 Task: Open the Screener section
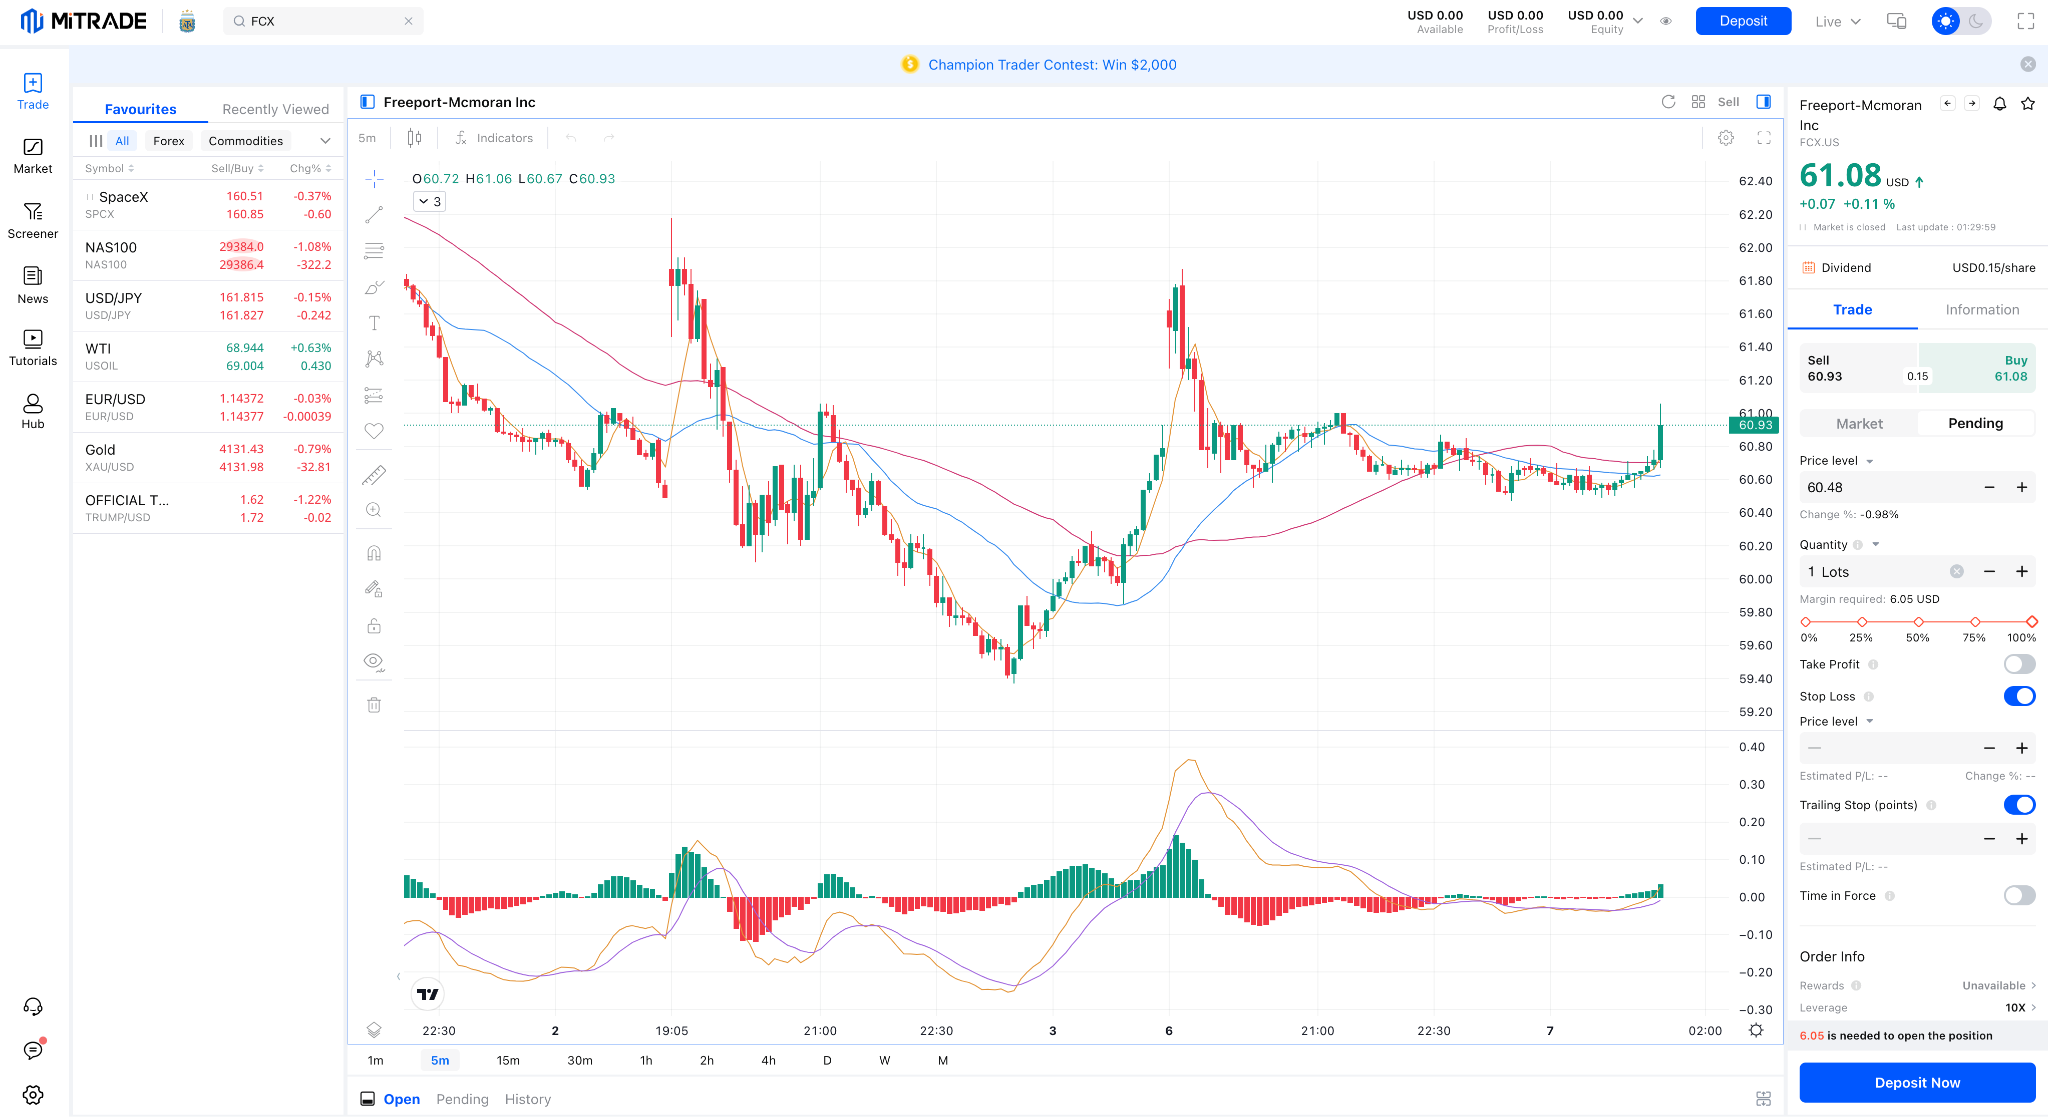tap(33, 220)
